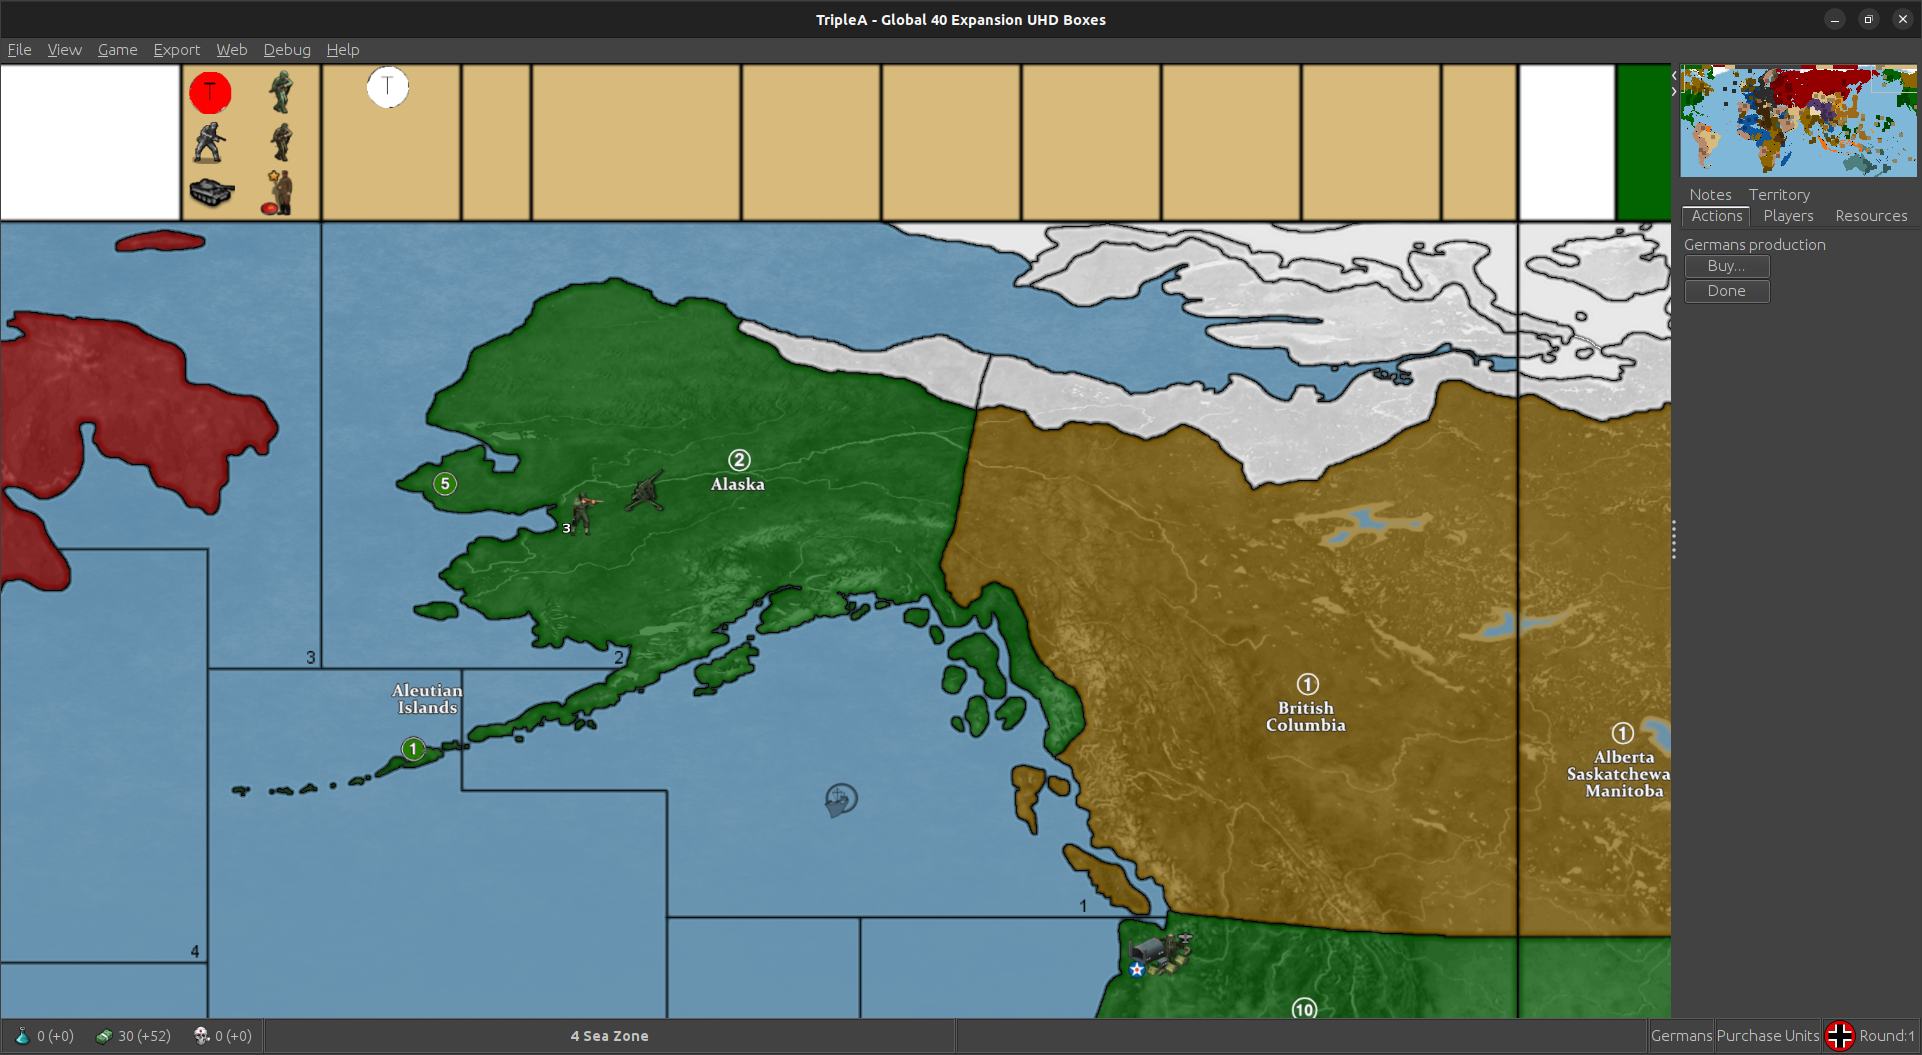Open the Export menu
This screenshot has width=1922, height=1055.
pyautogui.click(x=176, y=50)
